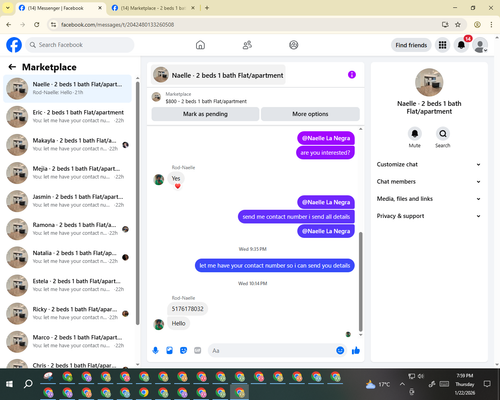Send a thumbs up like
The image size is (500, 400).
tap(356, 350)
